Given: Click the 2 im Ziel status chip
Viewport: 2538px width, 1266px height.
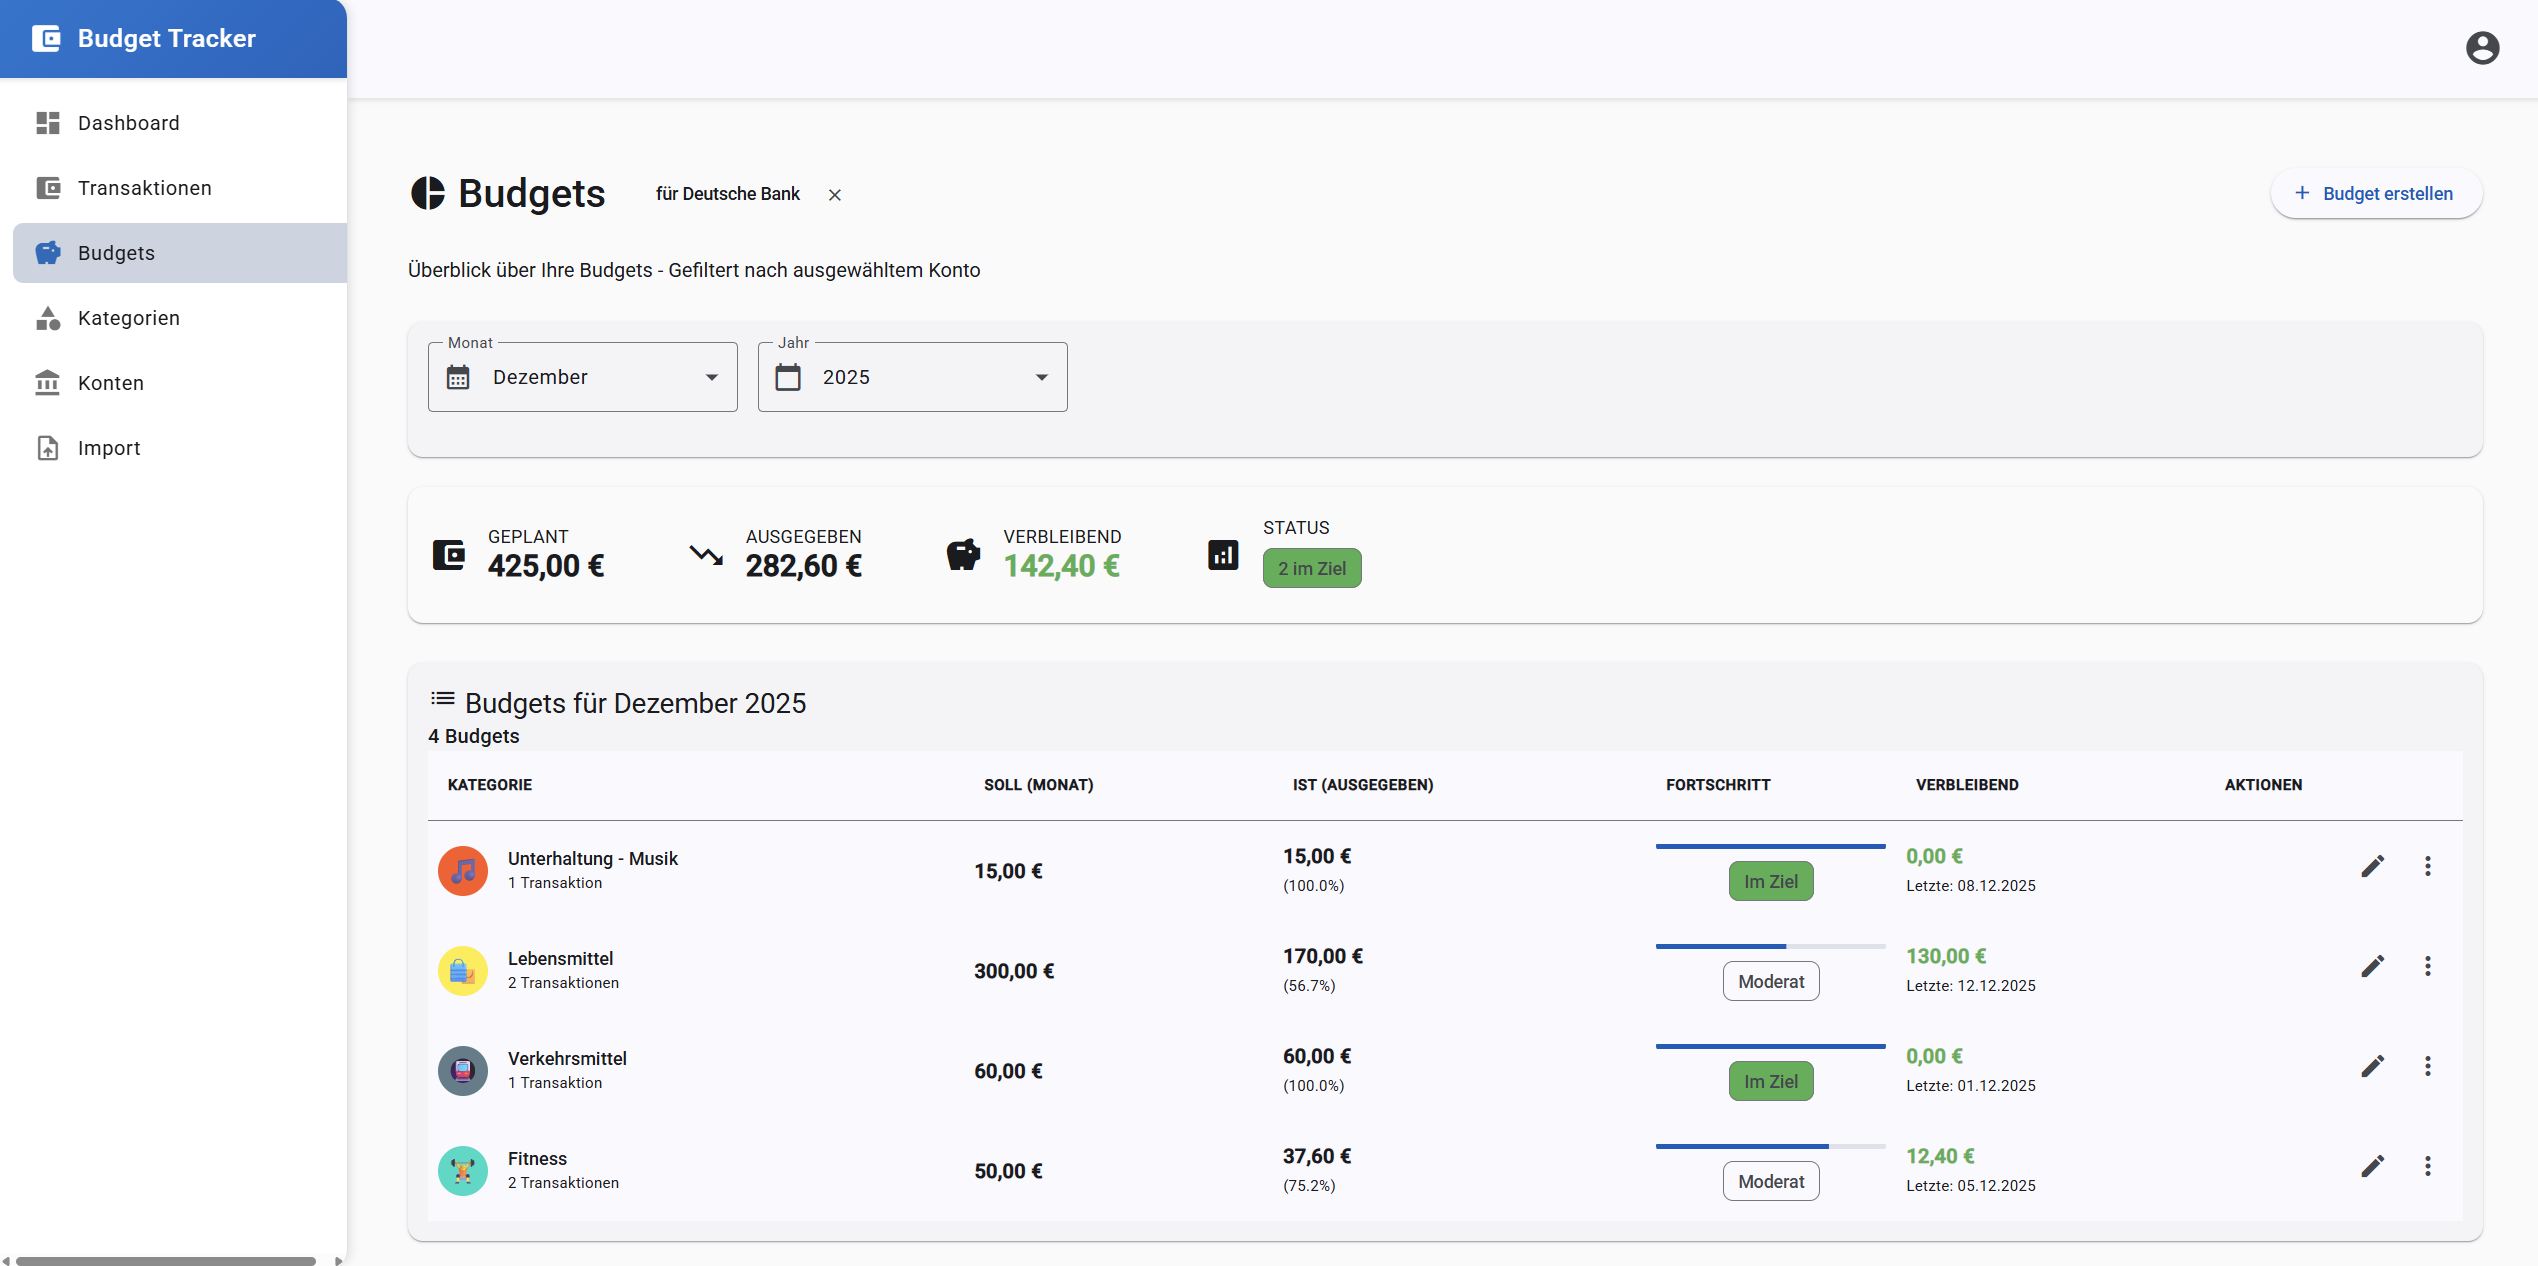Looking at the screenshot, I should (x=1312, y=568).
